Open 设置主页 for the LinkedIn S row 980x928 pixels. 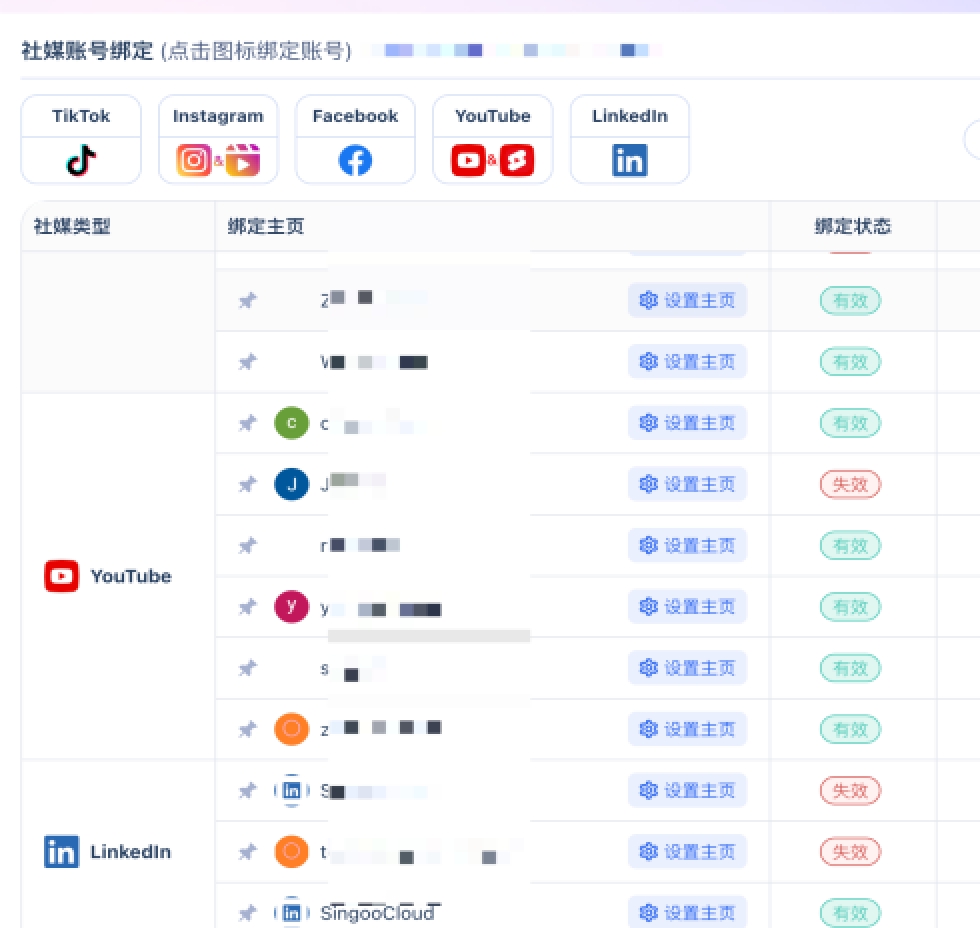click(x=688, y=791)
